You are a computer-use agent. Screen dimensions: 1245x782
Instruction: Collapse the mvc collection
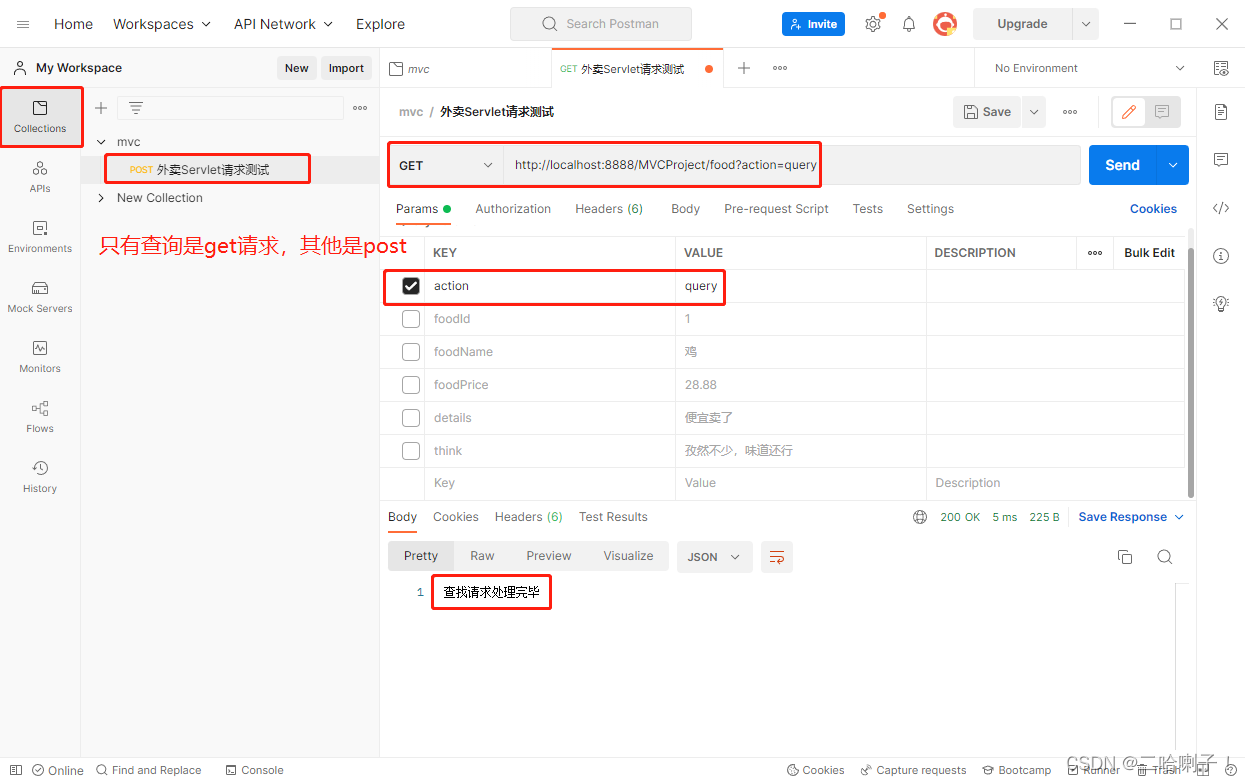[102, 142]
